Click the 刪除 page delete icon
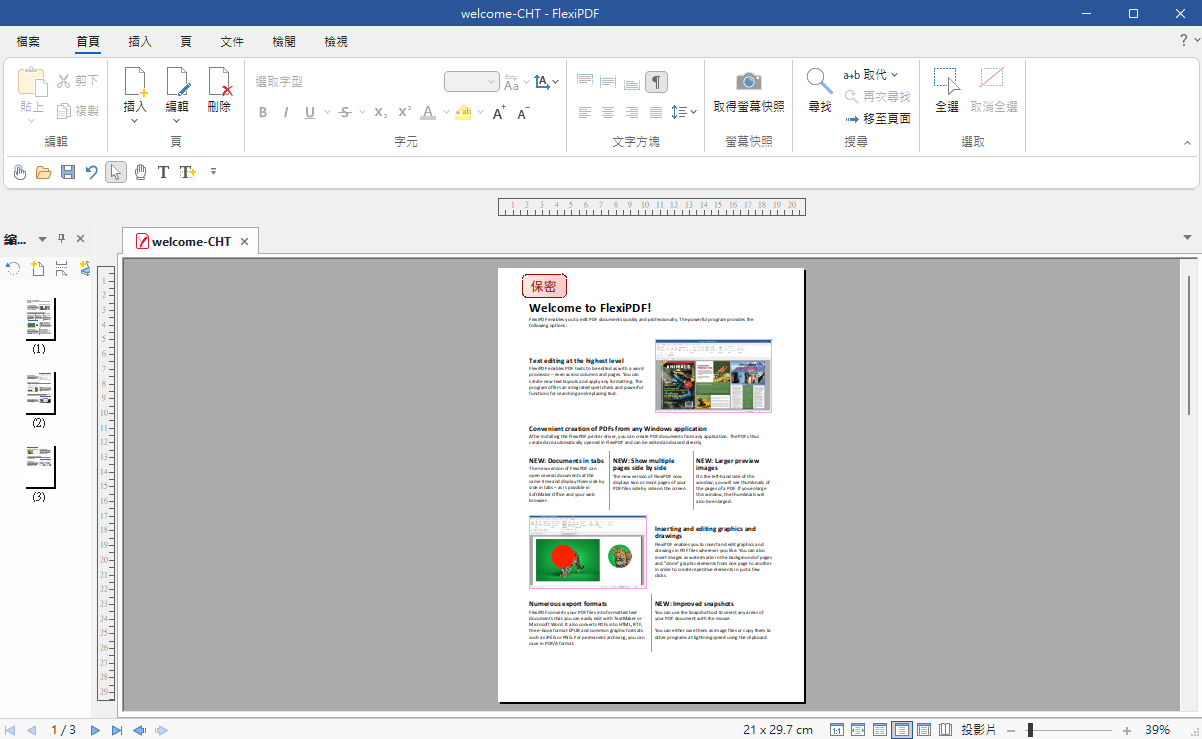The image size is (1202, 739). pyautogui.click(x=219, y=82)
